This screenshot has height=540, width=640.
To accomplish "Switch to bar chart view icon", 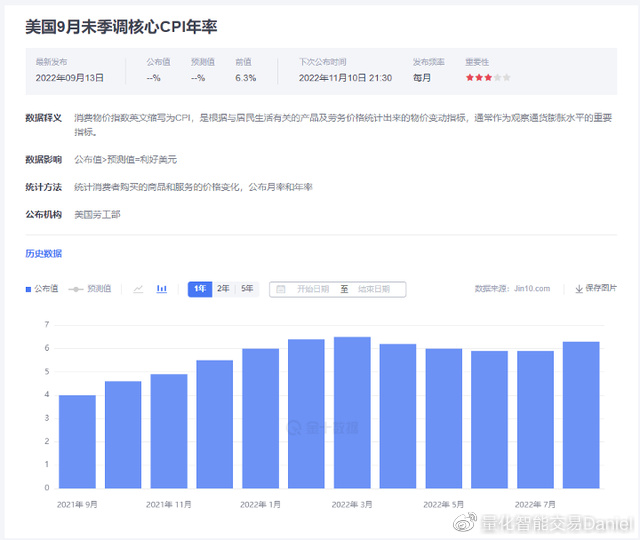I will point(162,289).
